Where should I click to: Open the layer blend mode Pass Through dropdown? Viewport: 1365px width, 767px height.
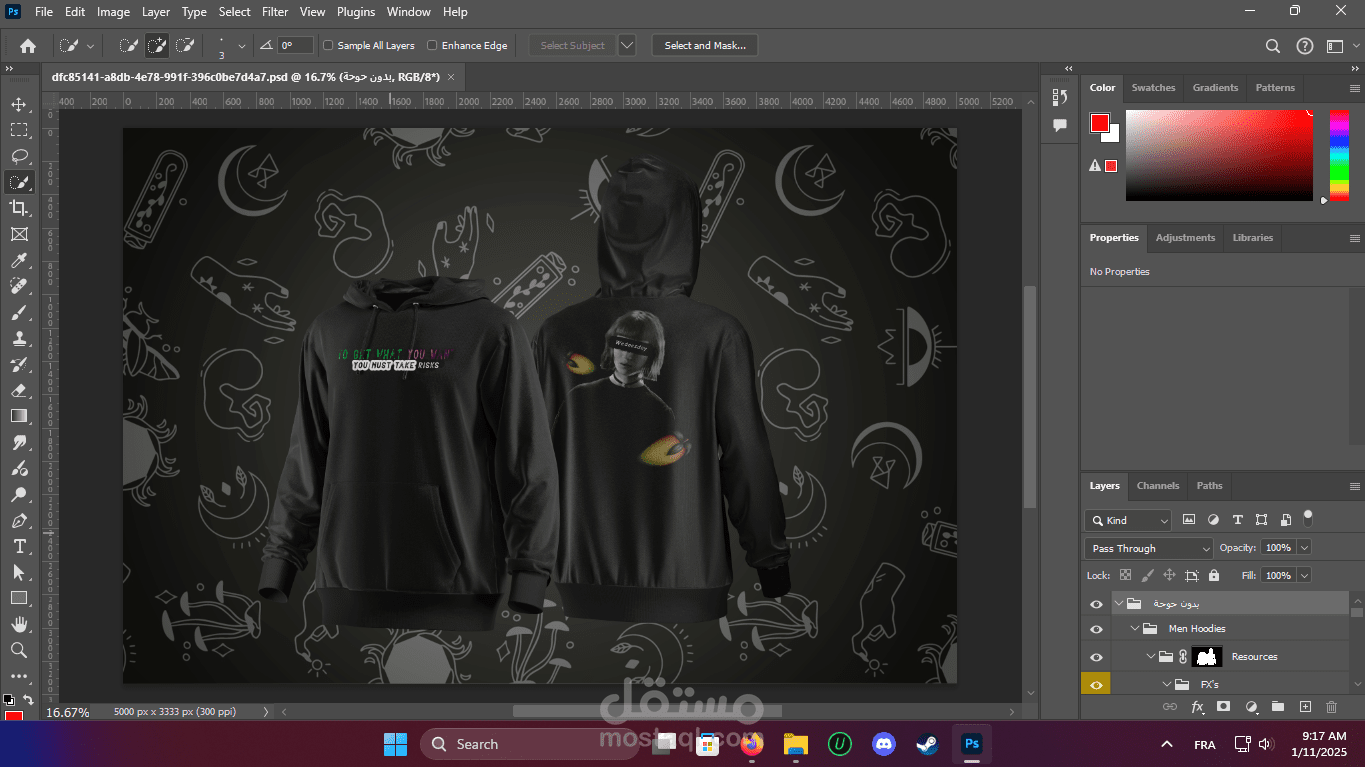[x=1148, y=548]
